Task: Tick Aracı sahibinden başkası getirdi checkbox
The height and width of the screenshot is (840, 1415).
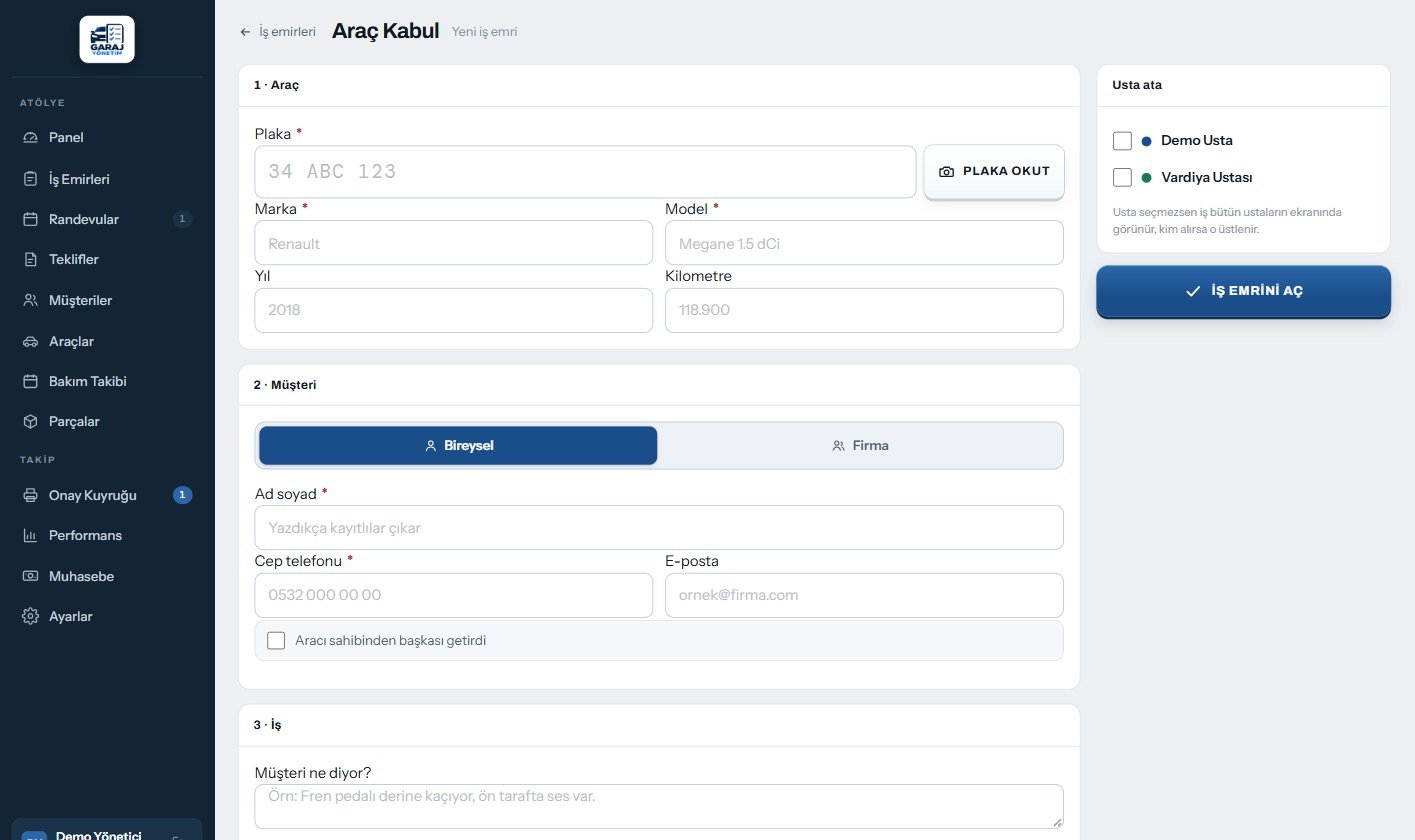Action: click(276, 640)
